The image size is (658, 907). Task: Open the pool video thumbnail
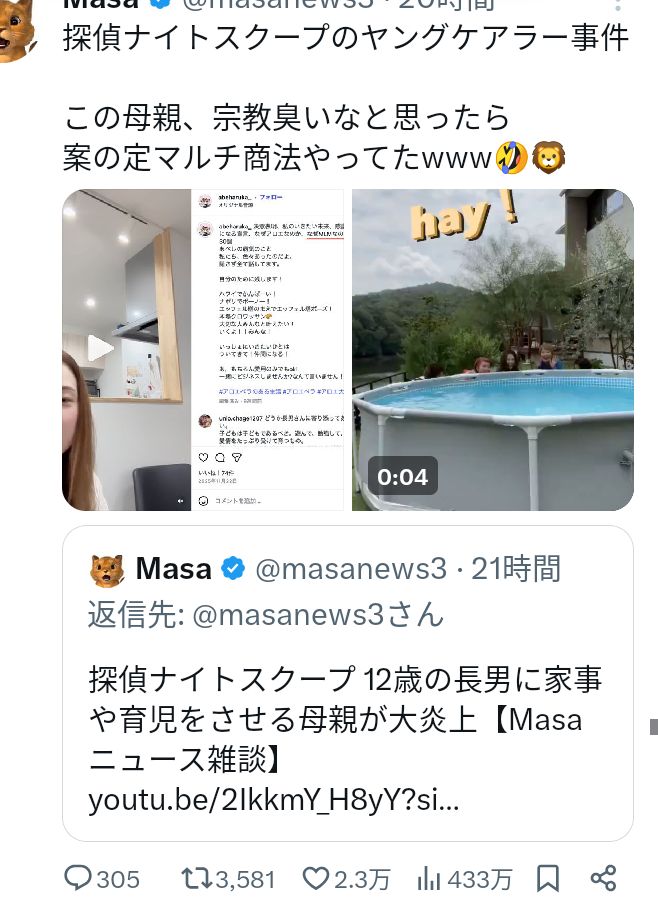point(493,349)
